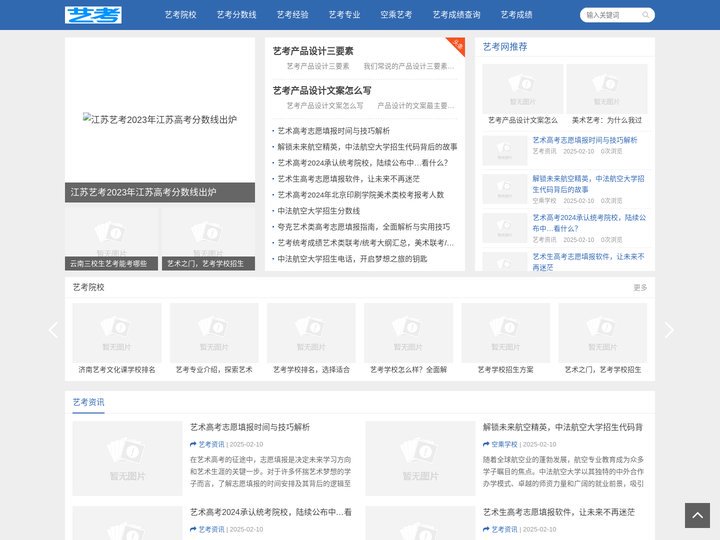This screenshot has height=540, width=720.
Task: Open list item 艺考统考成绩艺术类联考
Action: [366, 243]
